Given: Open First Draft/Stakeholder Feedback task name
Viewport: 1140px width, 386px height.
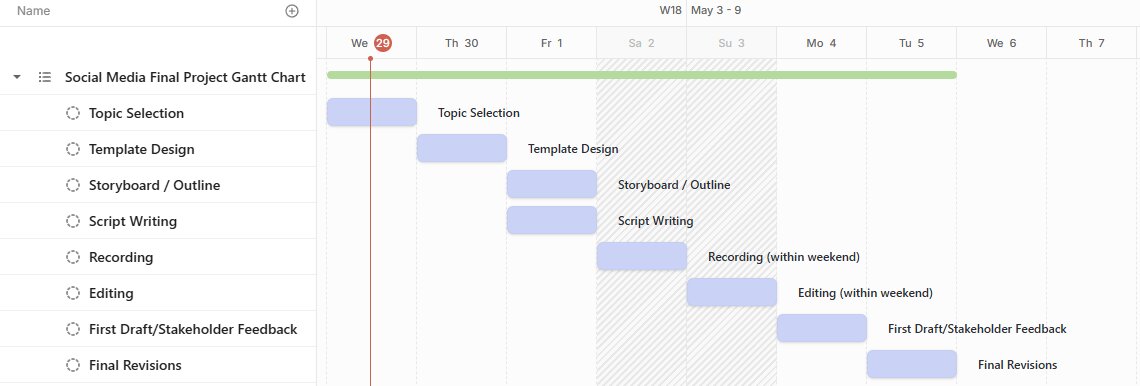Looking at the screenshot, I should pyautogui.click(x=193, y=329).
